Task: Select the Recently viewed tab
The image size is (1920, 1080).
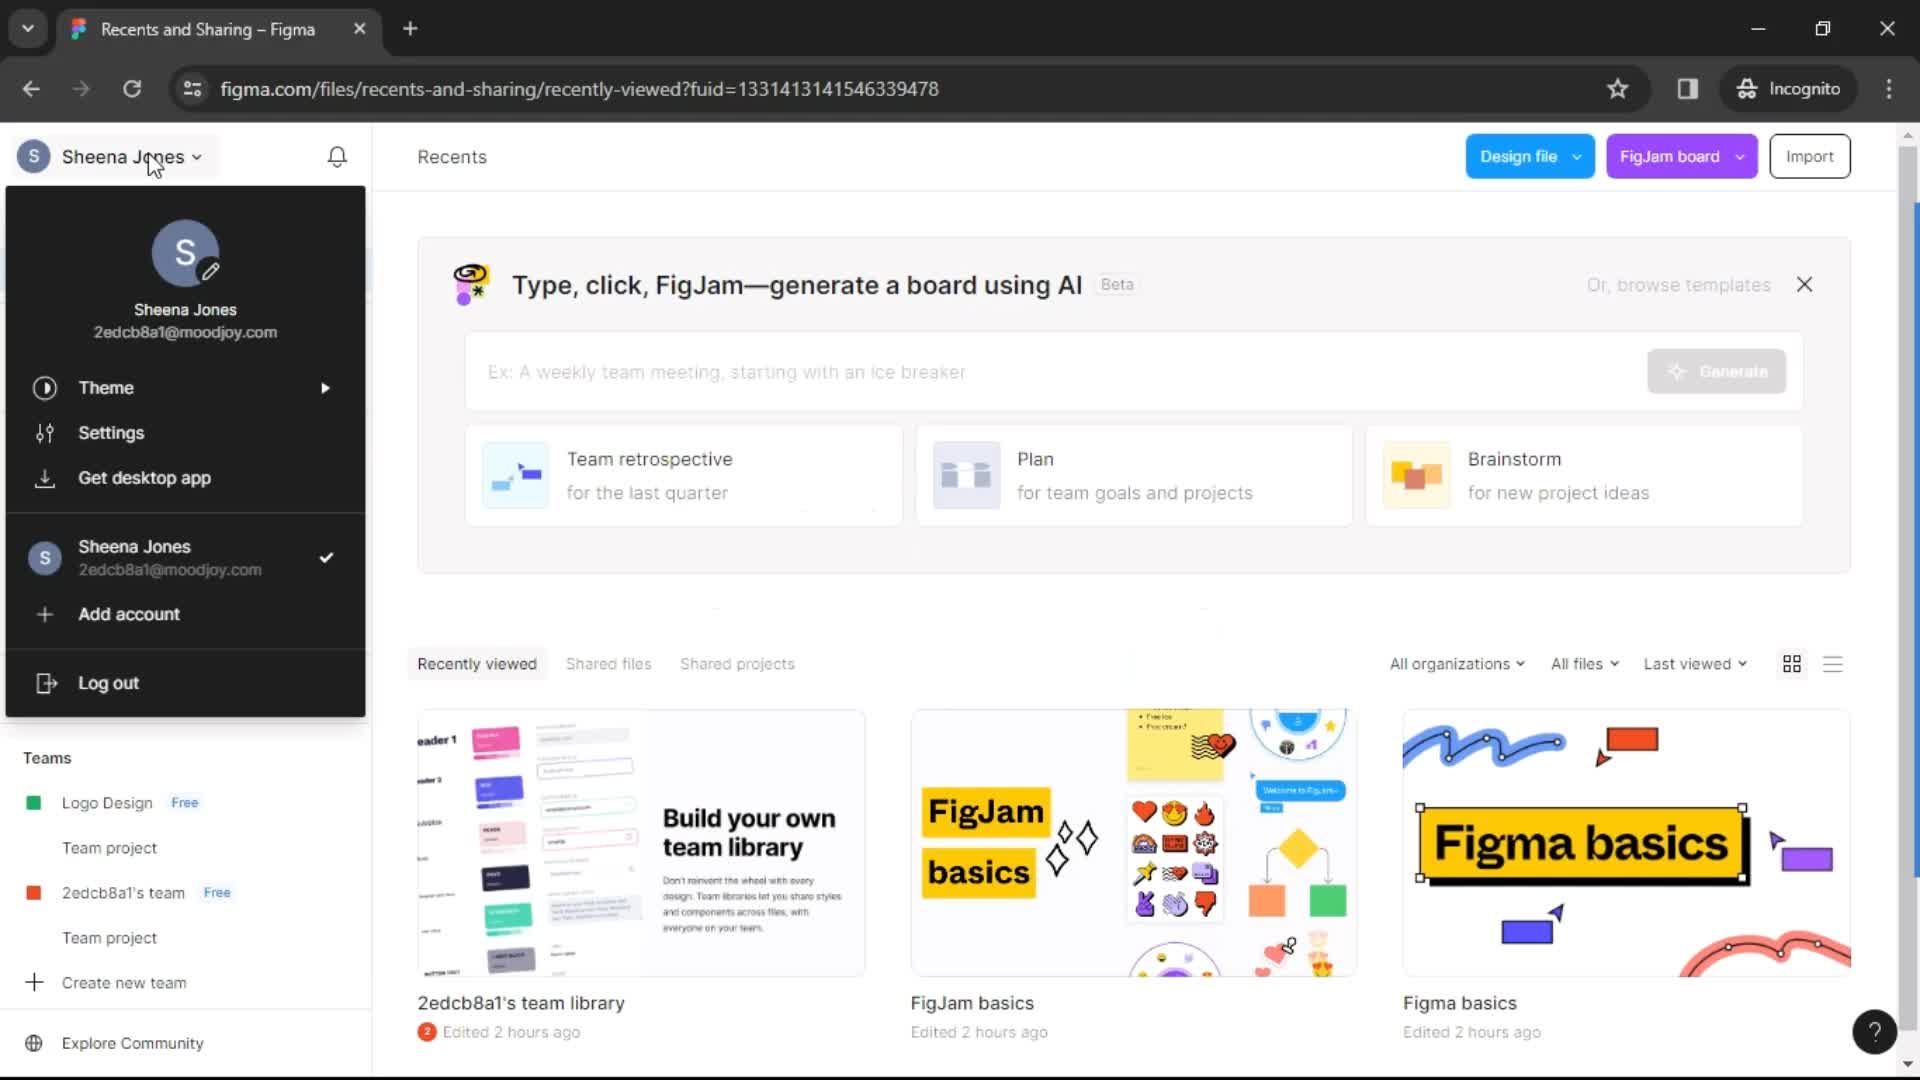Action: (x=476, y=663)
